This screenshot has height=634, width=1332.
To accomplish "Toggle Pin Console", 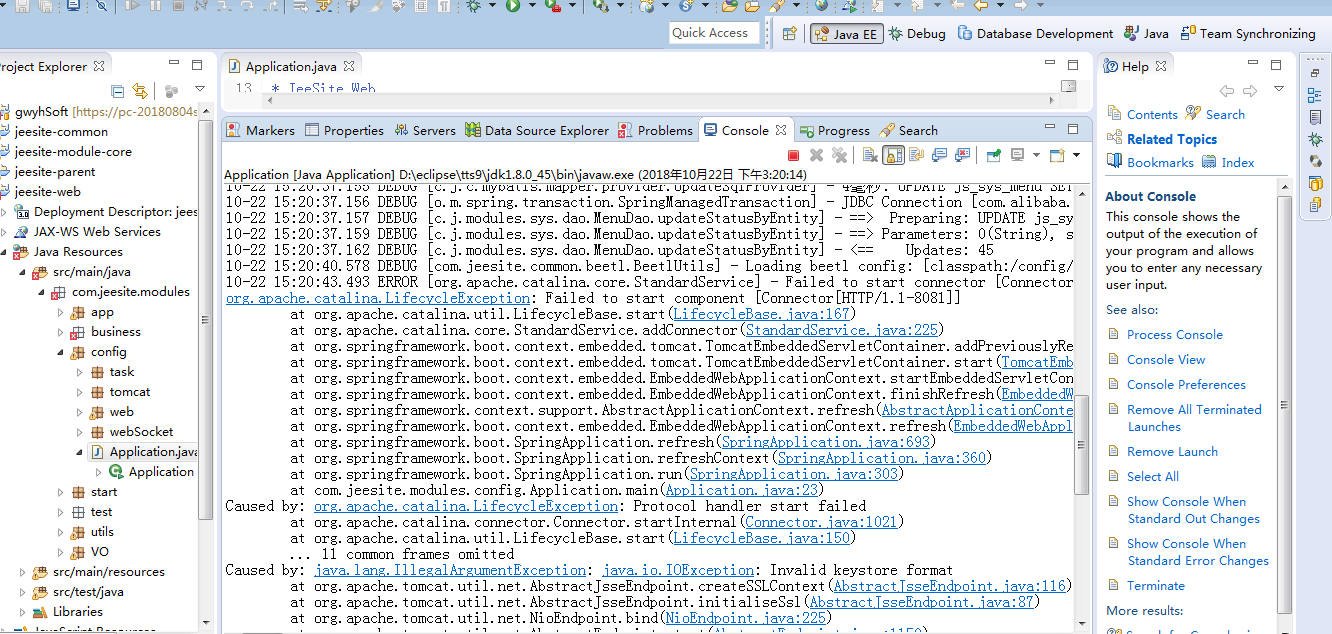I will 993,155.
